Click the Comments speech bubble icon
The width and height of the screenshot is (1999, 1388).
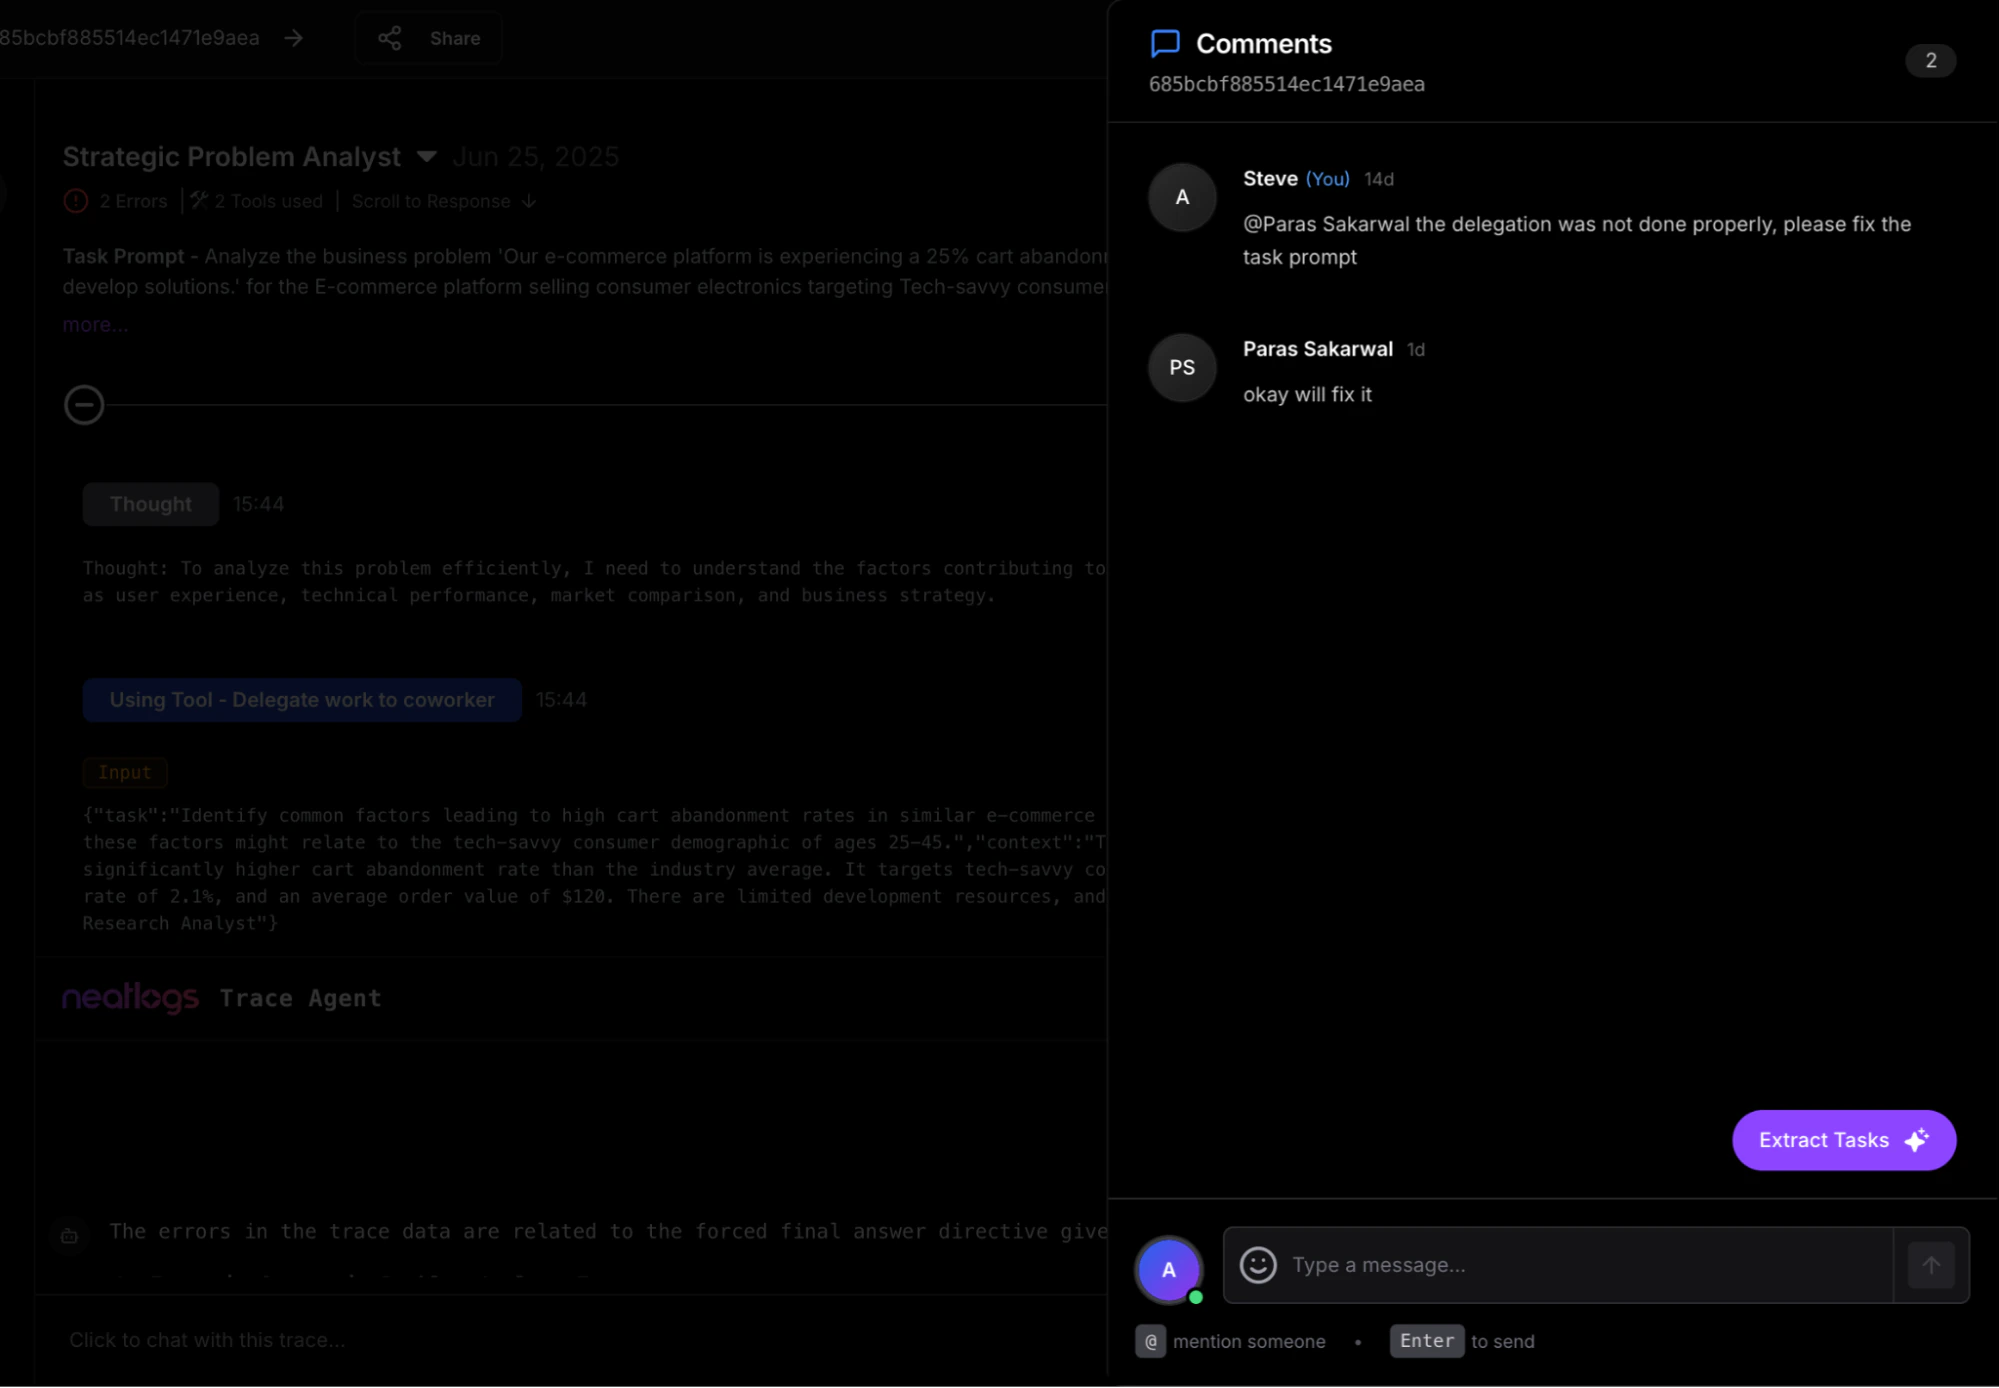[x=1165, y=43]
